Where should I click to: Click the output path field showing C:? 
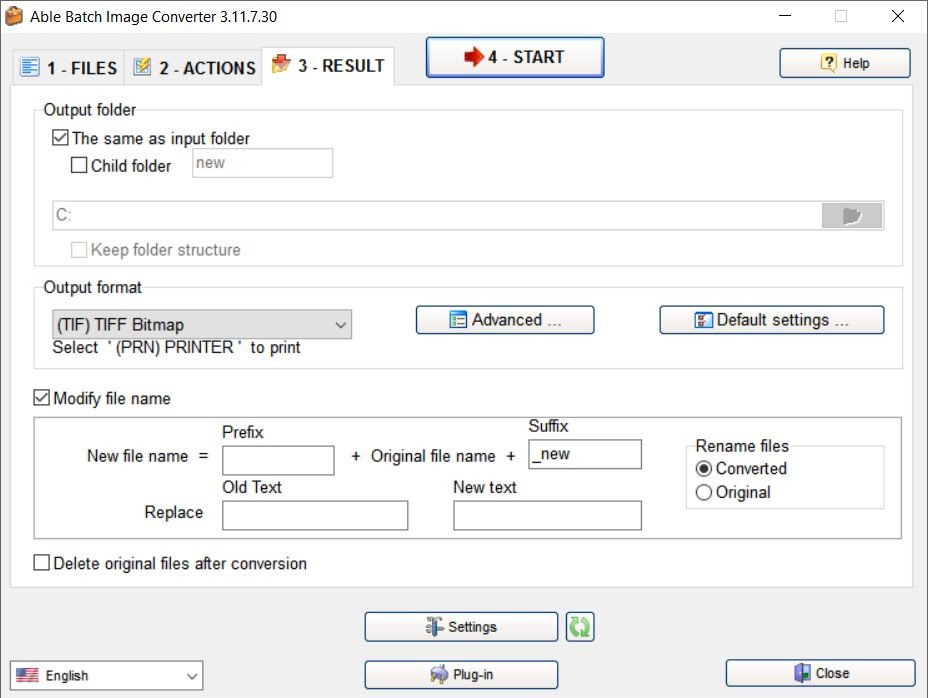[x=437, y=215]
